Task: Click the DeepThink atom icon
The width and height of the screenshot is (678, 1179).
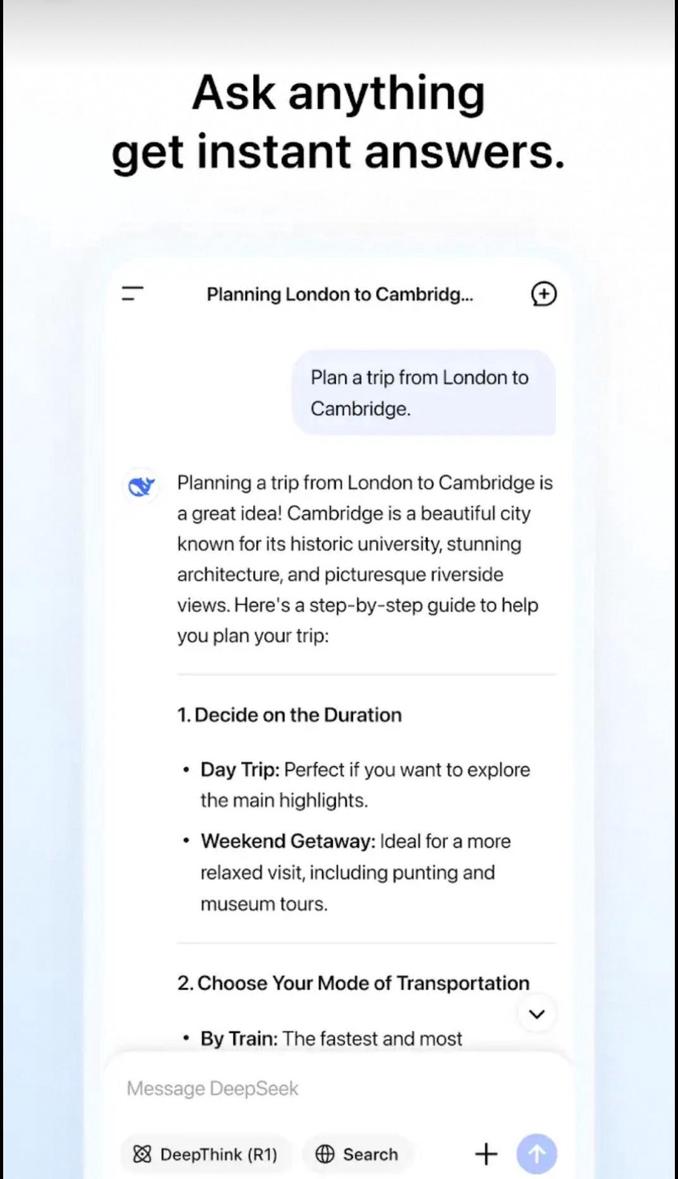Action: coord(144,1154)
